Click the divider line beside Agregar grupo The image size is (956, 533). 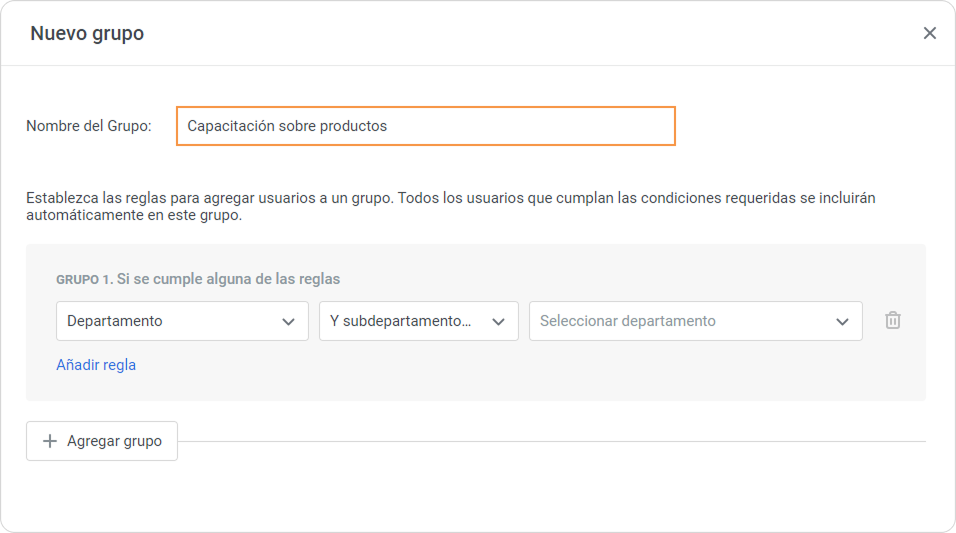coord(550,441)
